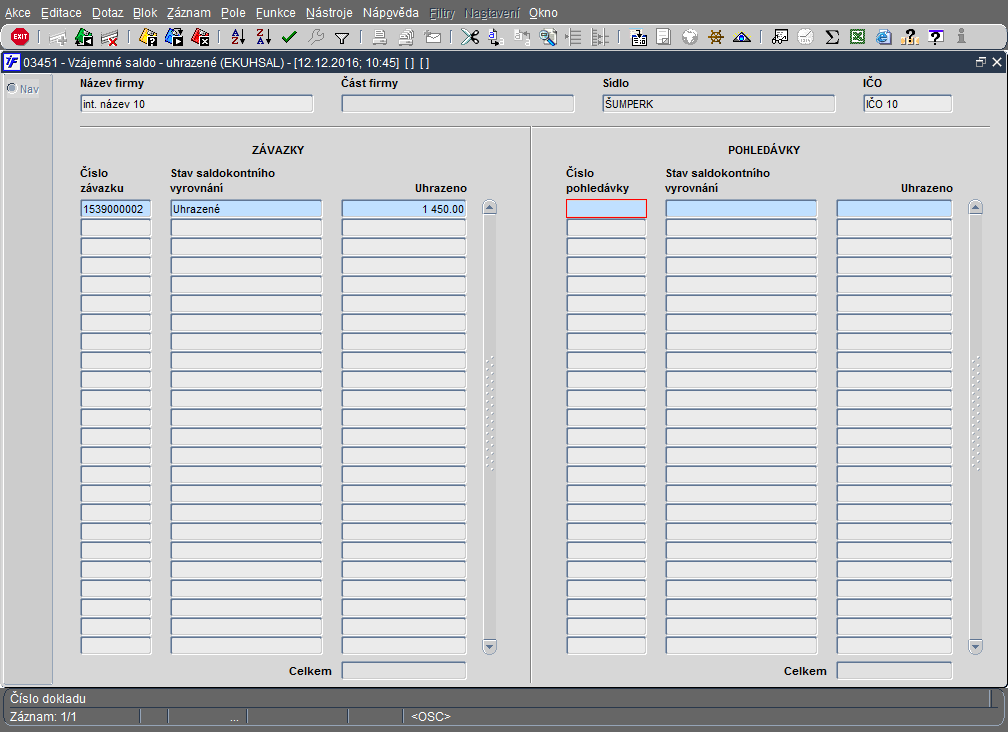Click the Celkem total field under Pohledávky
Screen dimensions: 1008x732
click(x=894, y=671)
